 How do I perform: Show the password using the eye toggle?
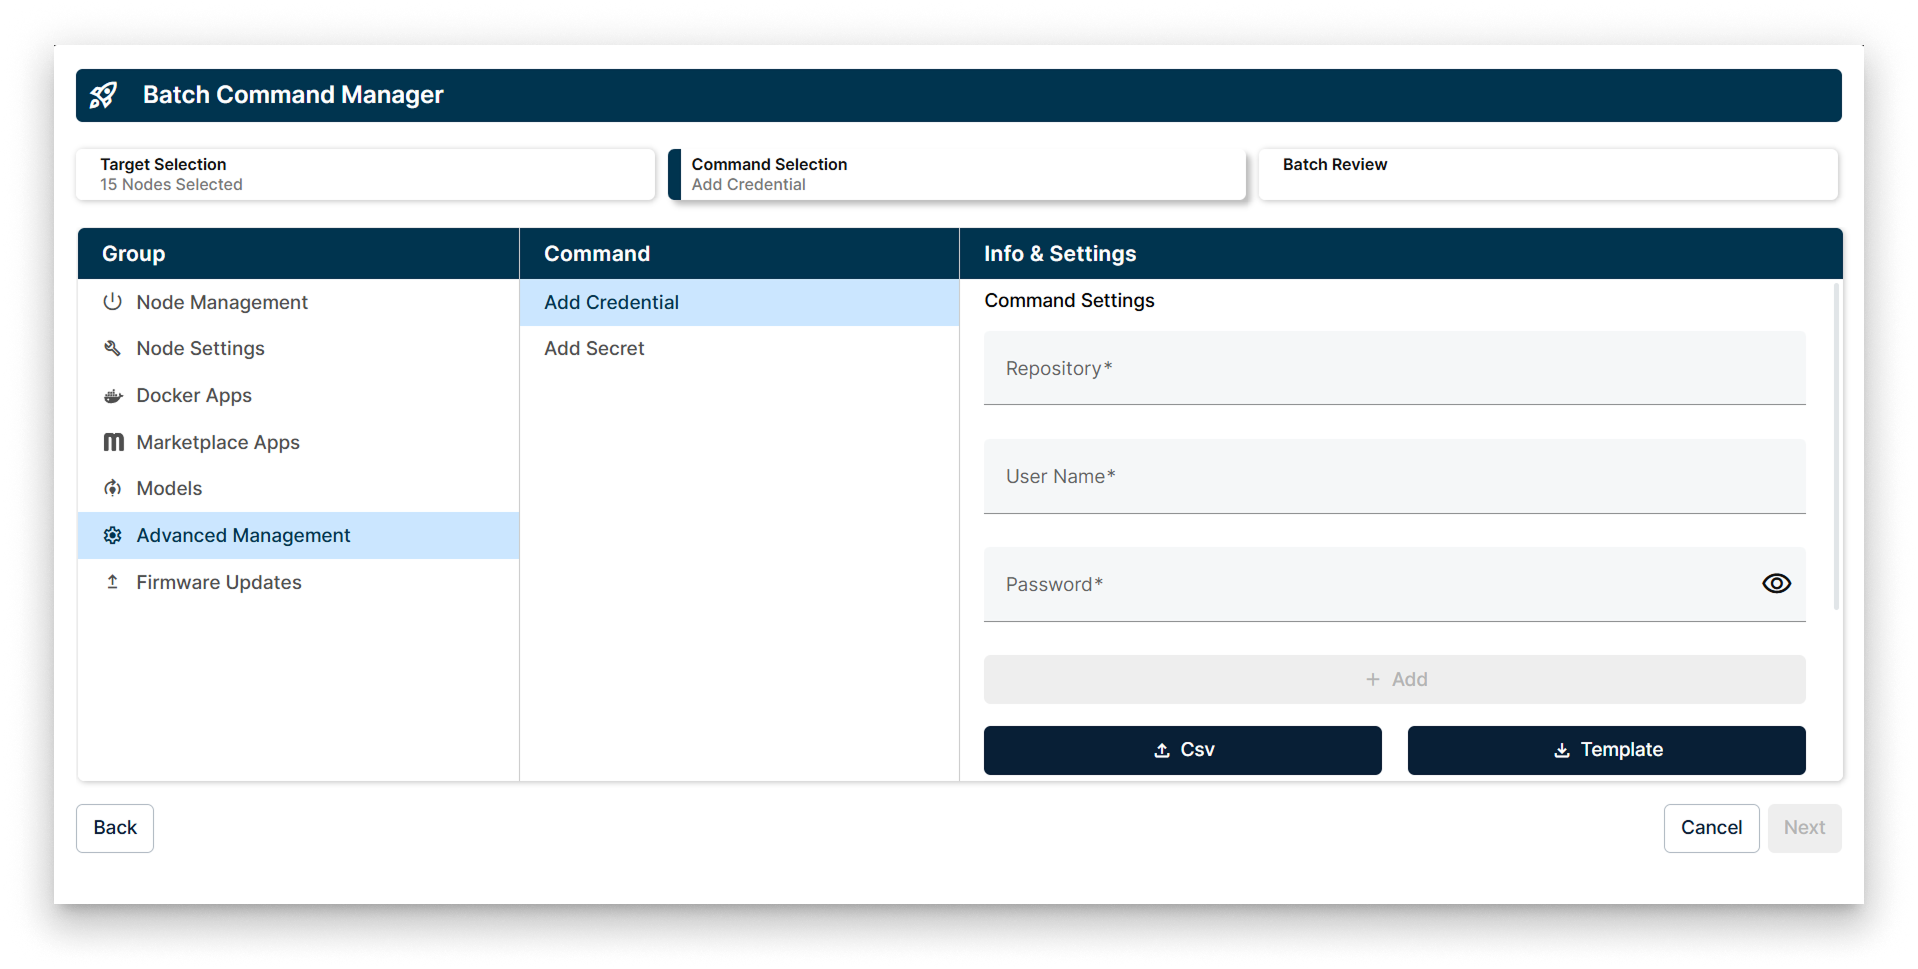(1776, 583)
